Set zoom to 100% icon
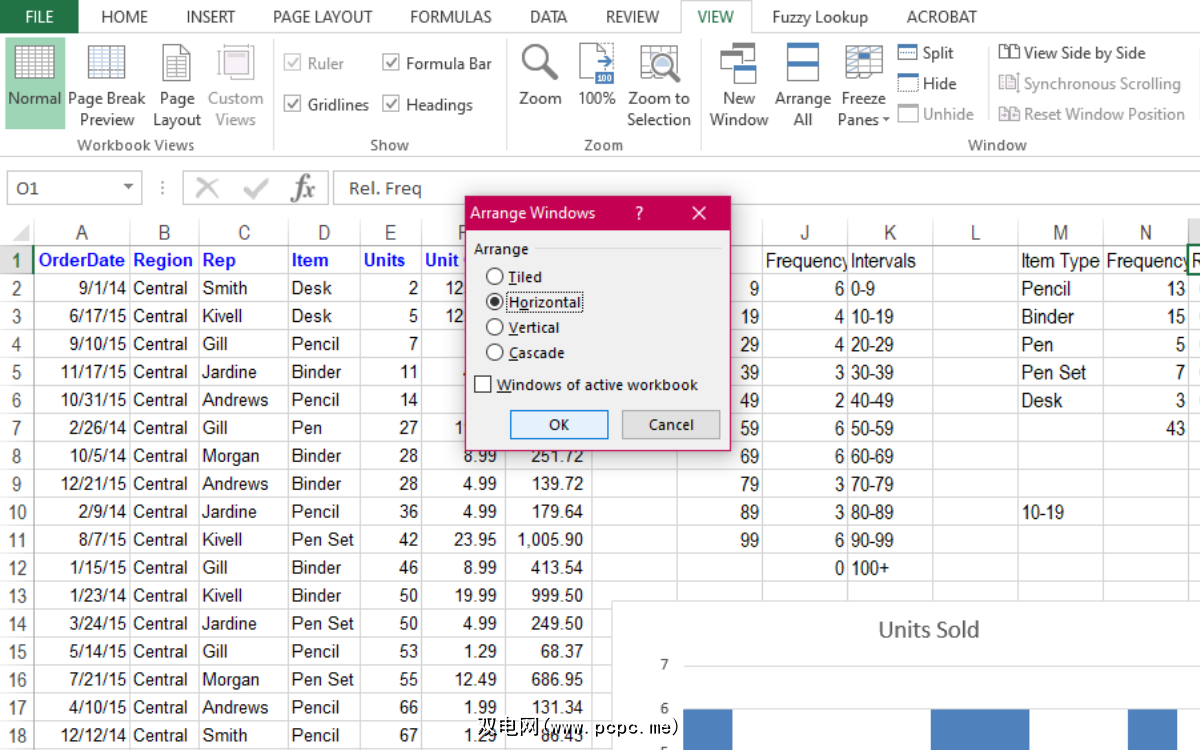Viewport: 1200px width, 750px height. [x=597, y=63]
